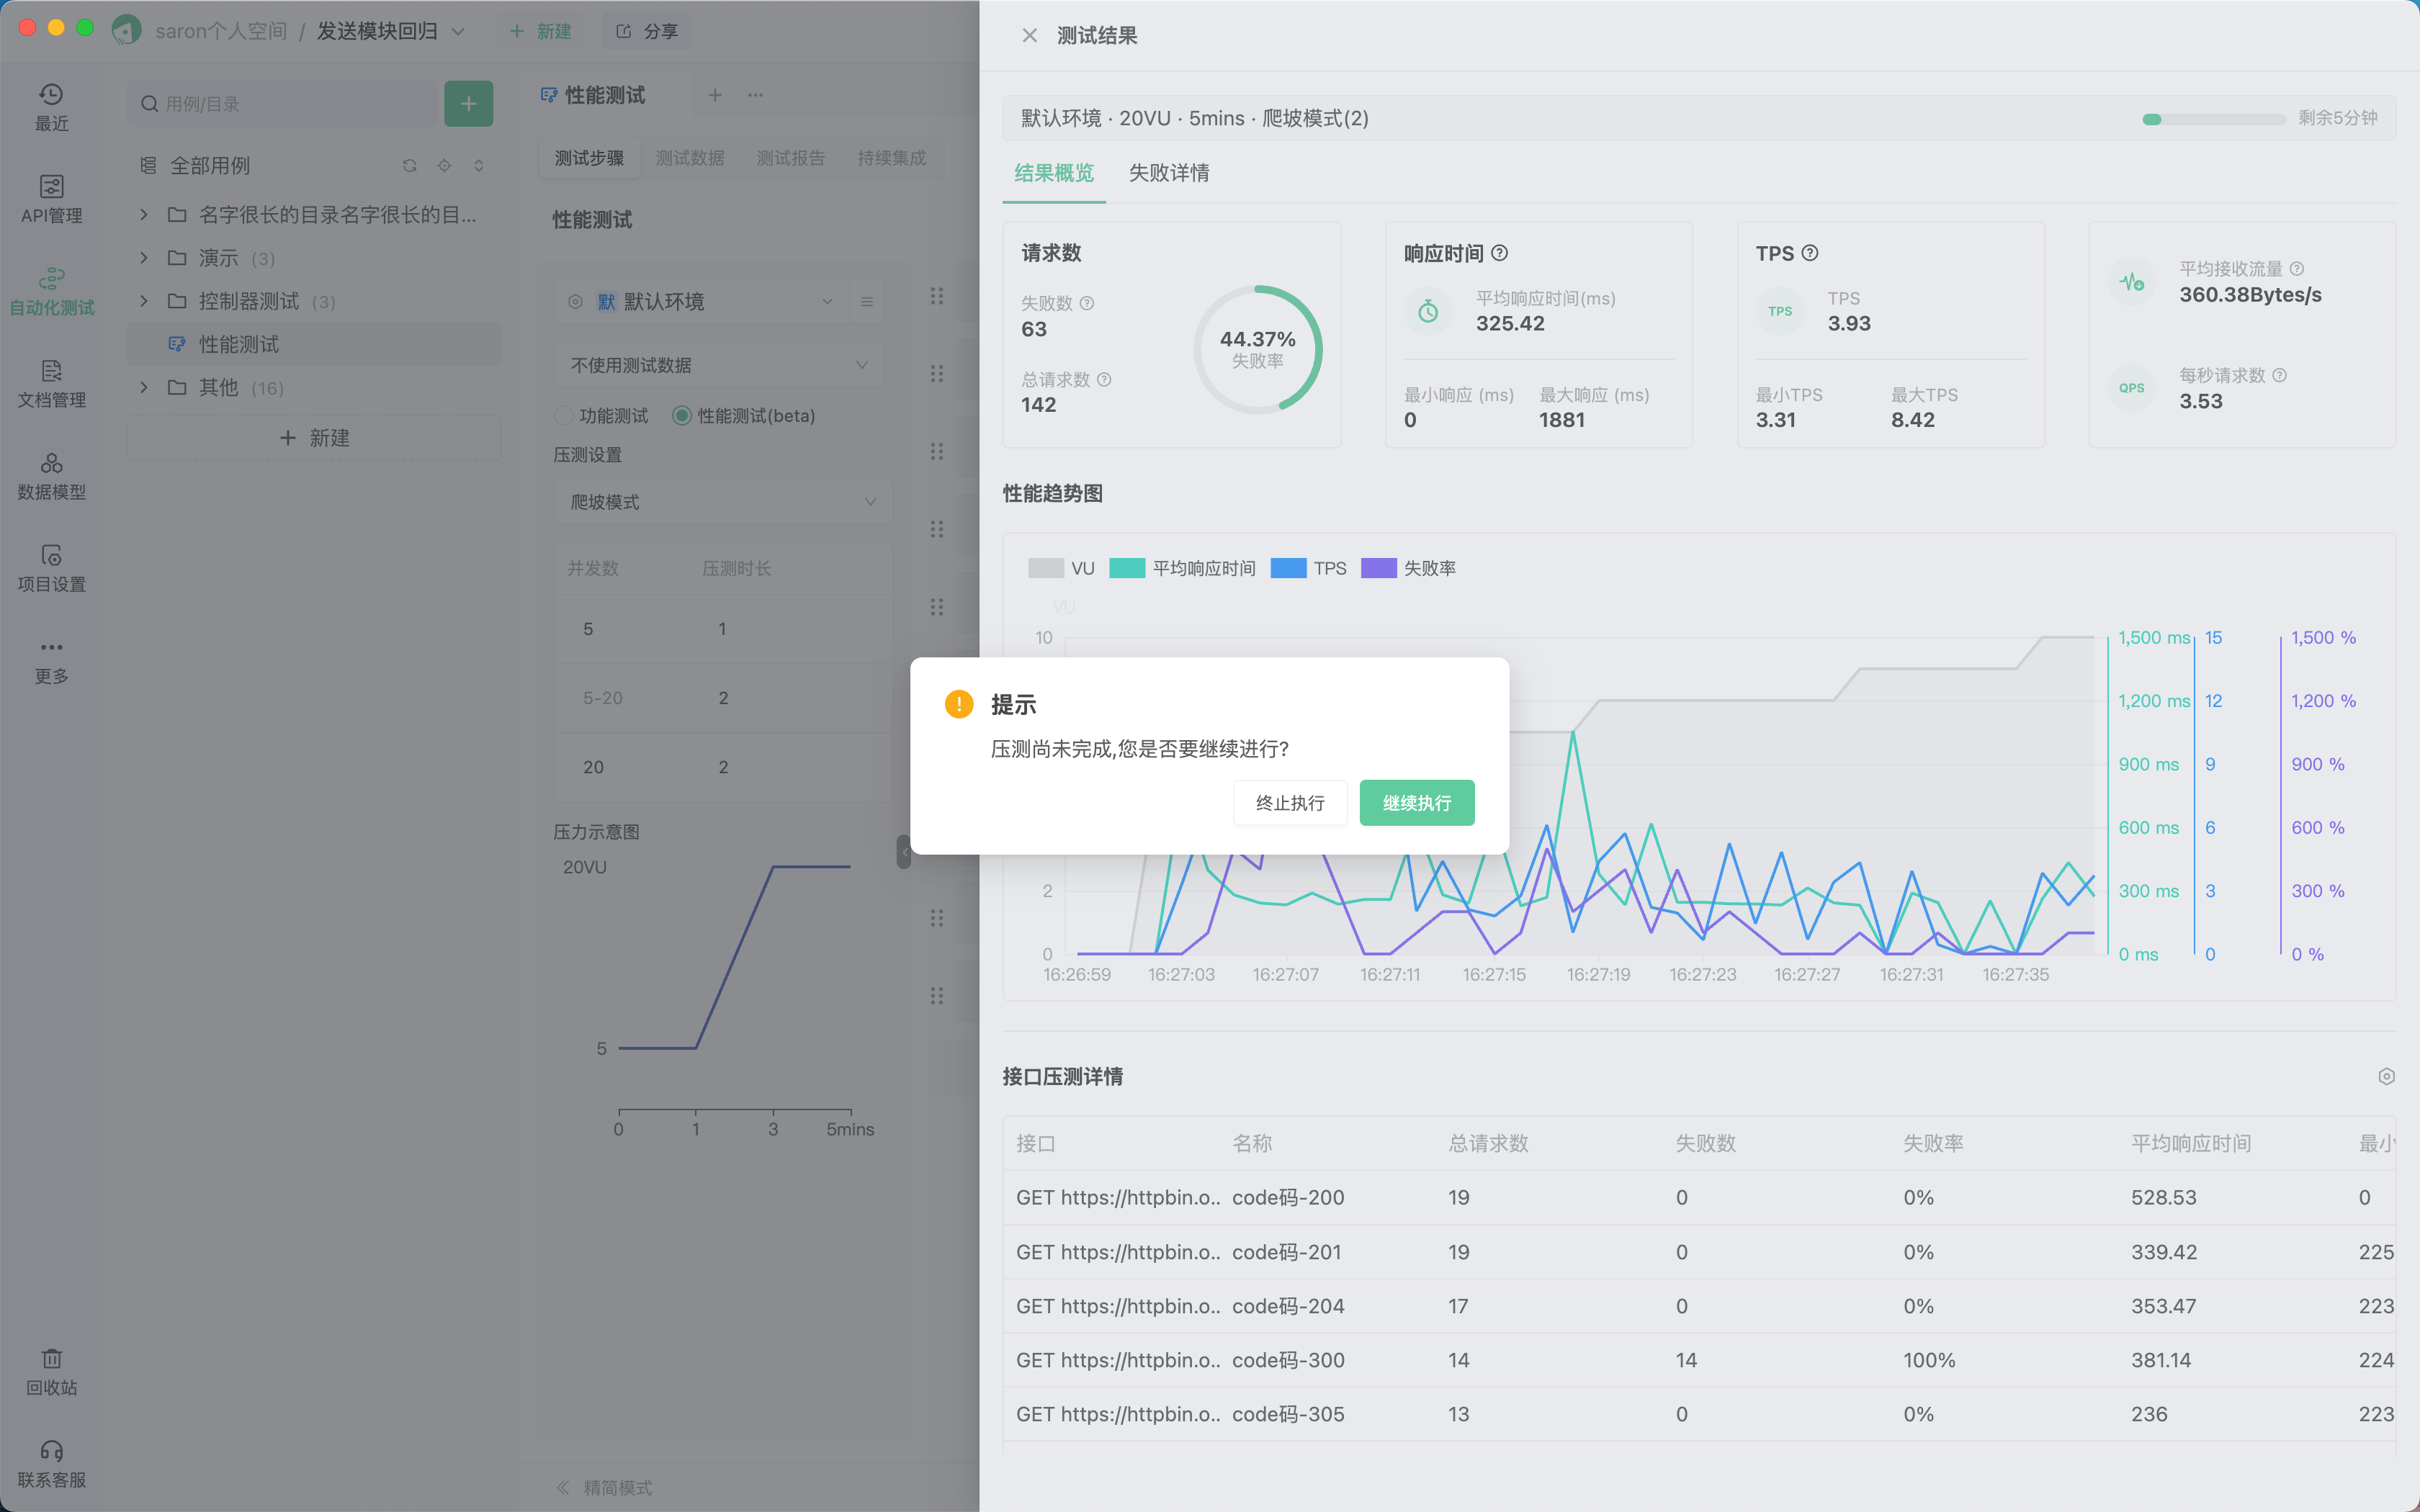Click the green plus add-case button

pyautogui.click(x=468, y=104)
